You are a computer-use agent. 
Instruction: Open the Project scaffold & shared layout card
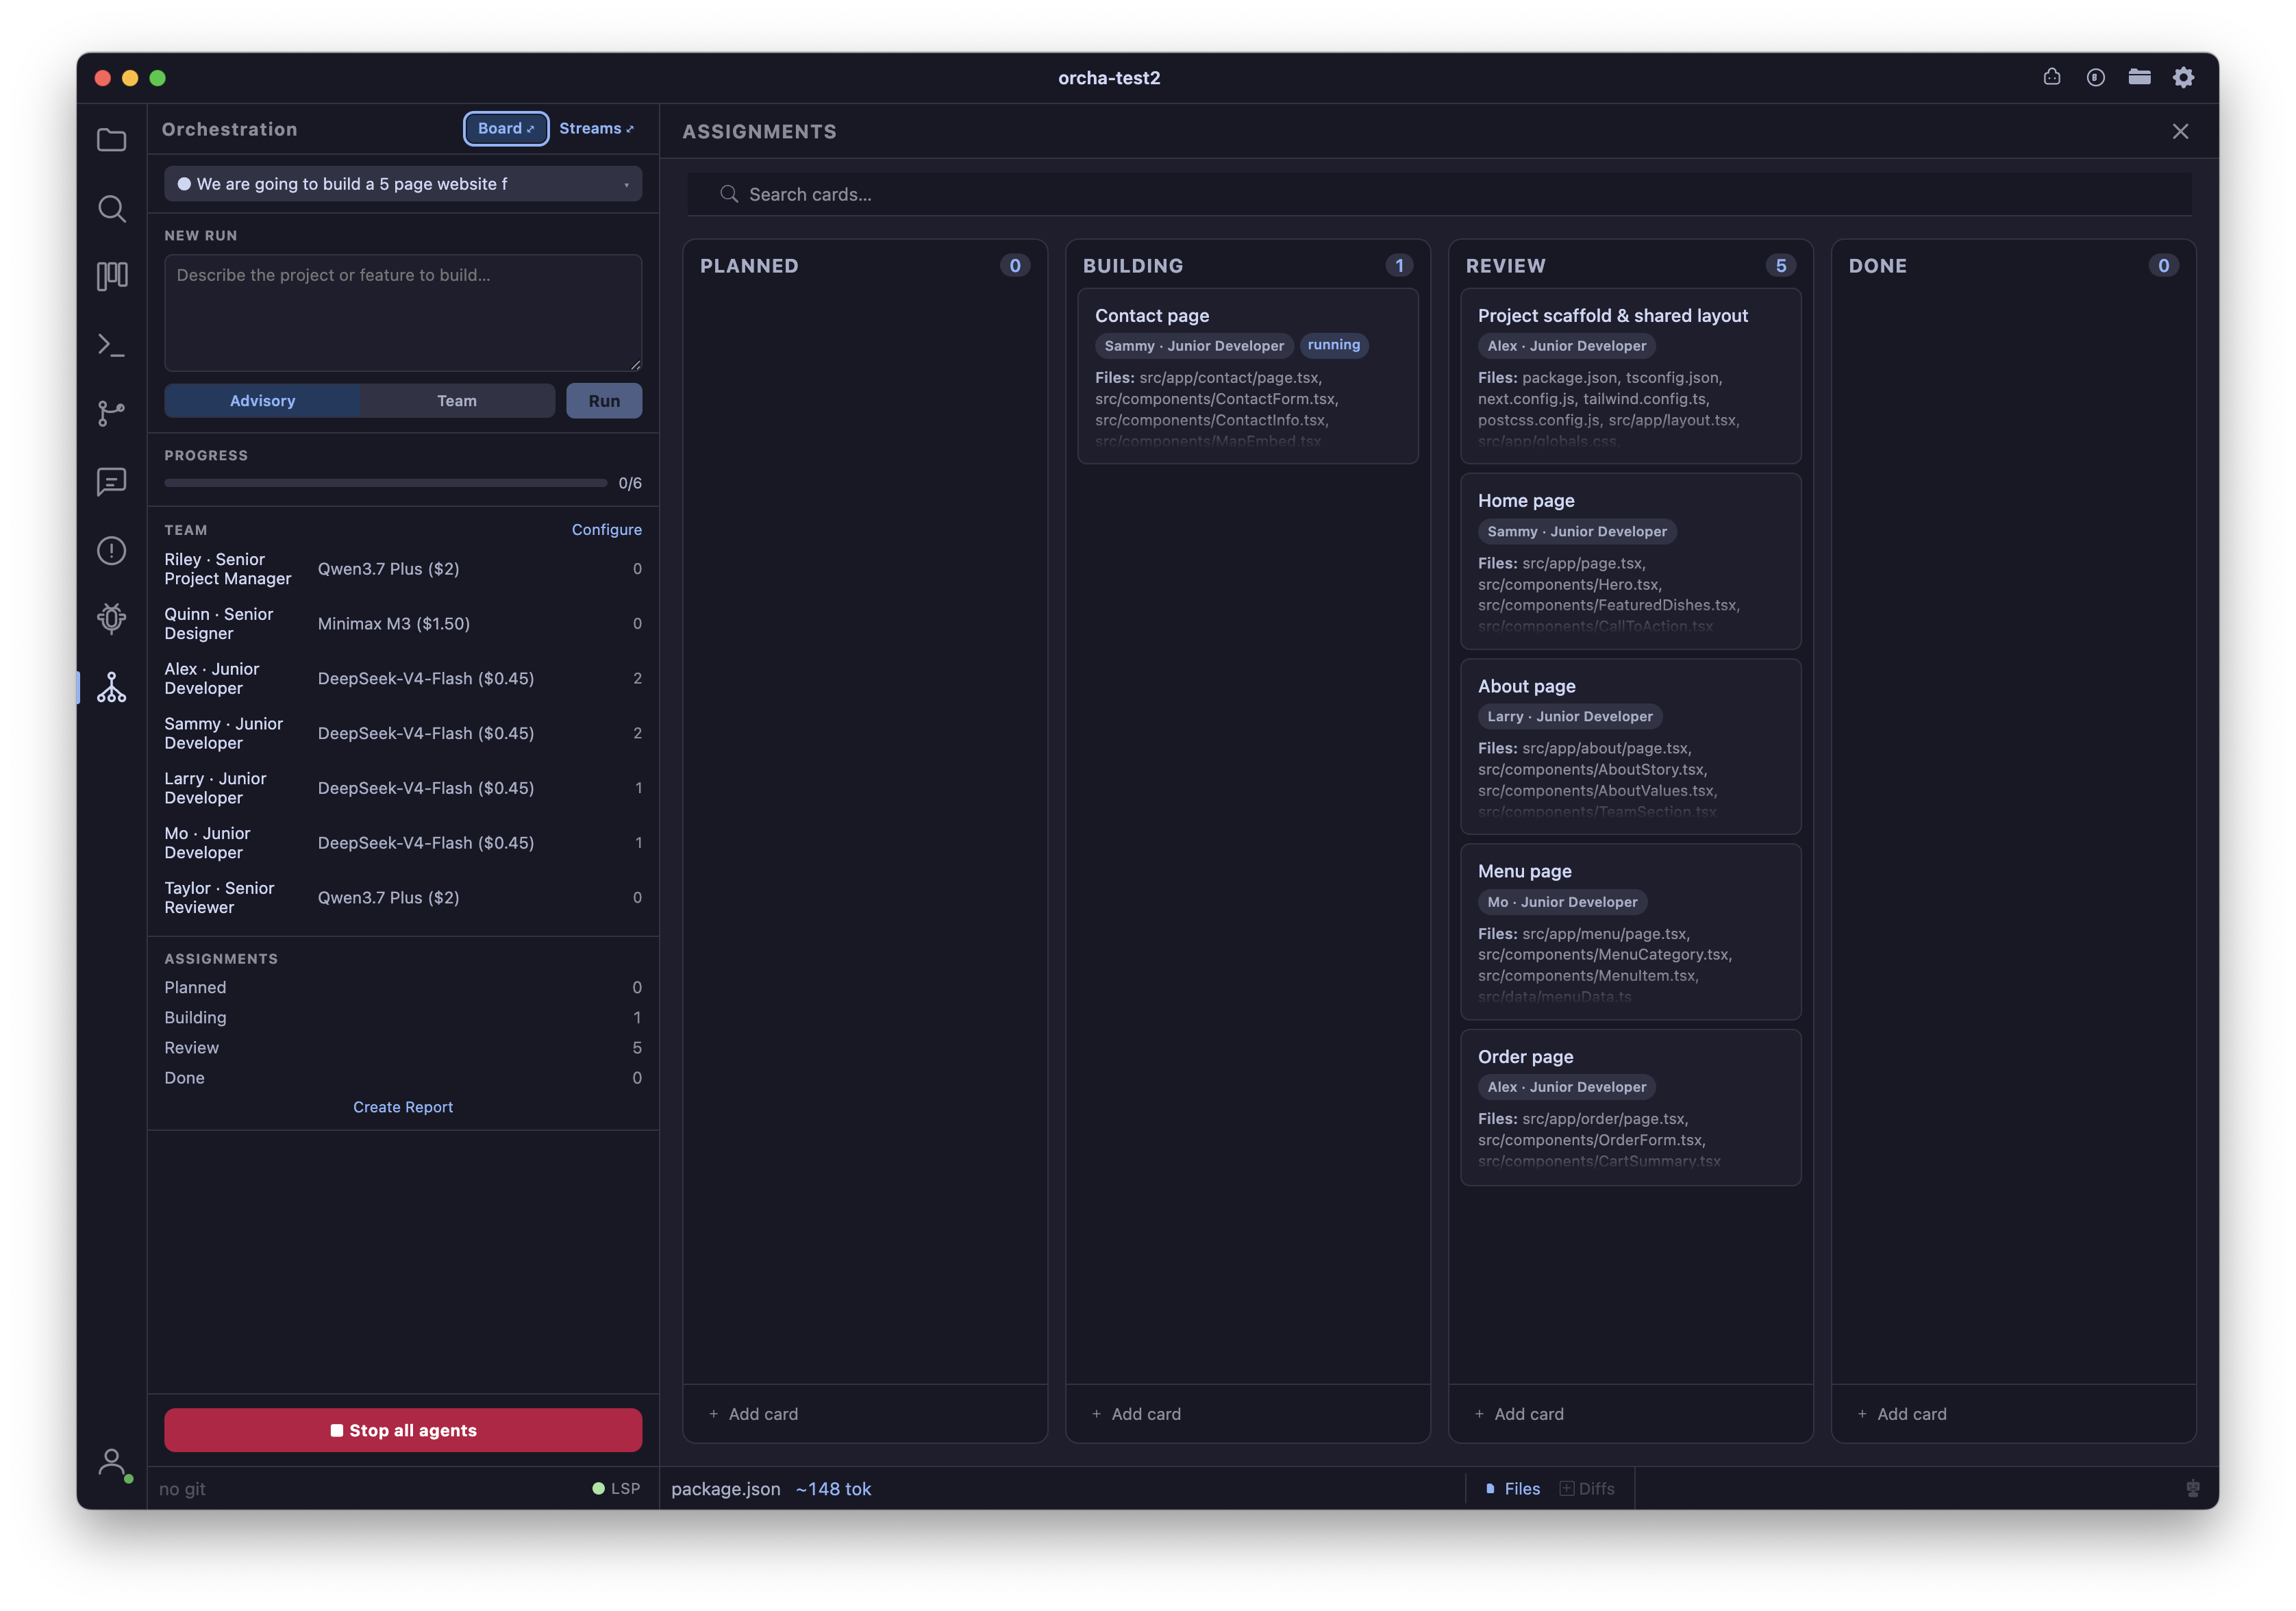coord(1631,376)
